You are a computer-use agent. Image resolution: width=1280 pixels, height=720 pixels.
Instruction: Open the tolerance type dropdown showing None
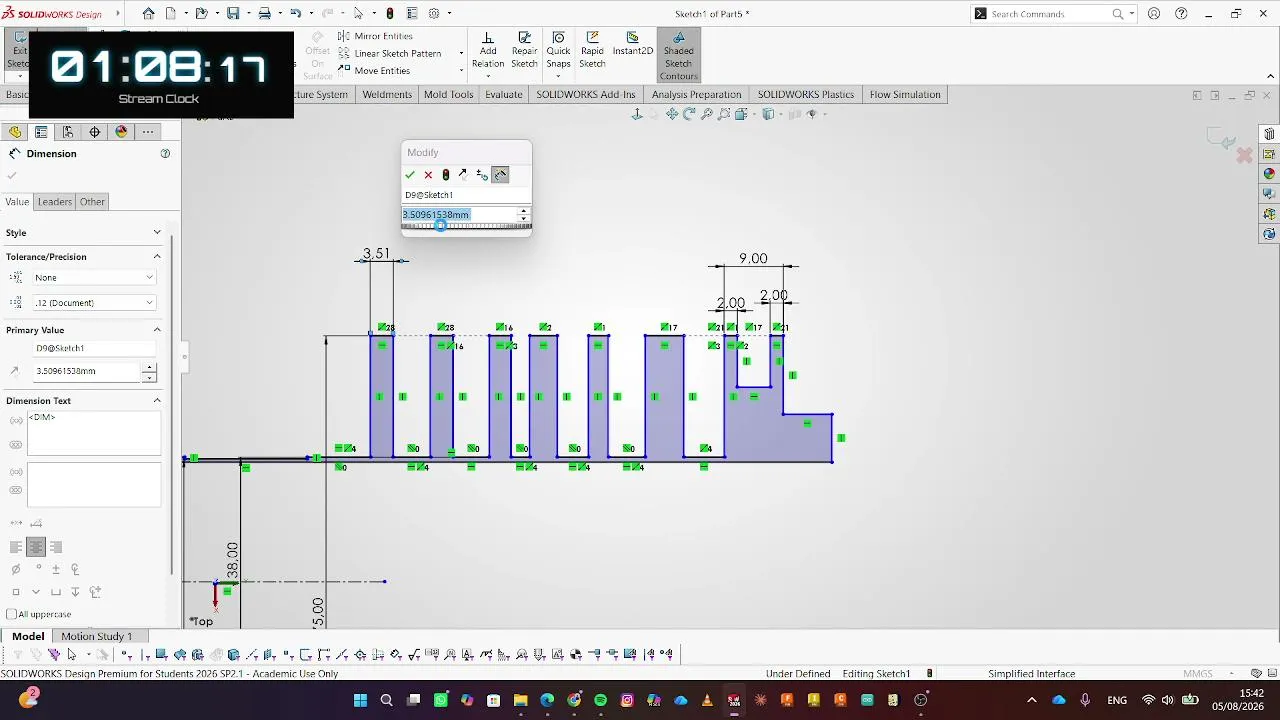coord(94,278)
